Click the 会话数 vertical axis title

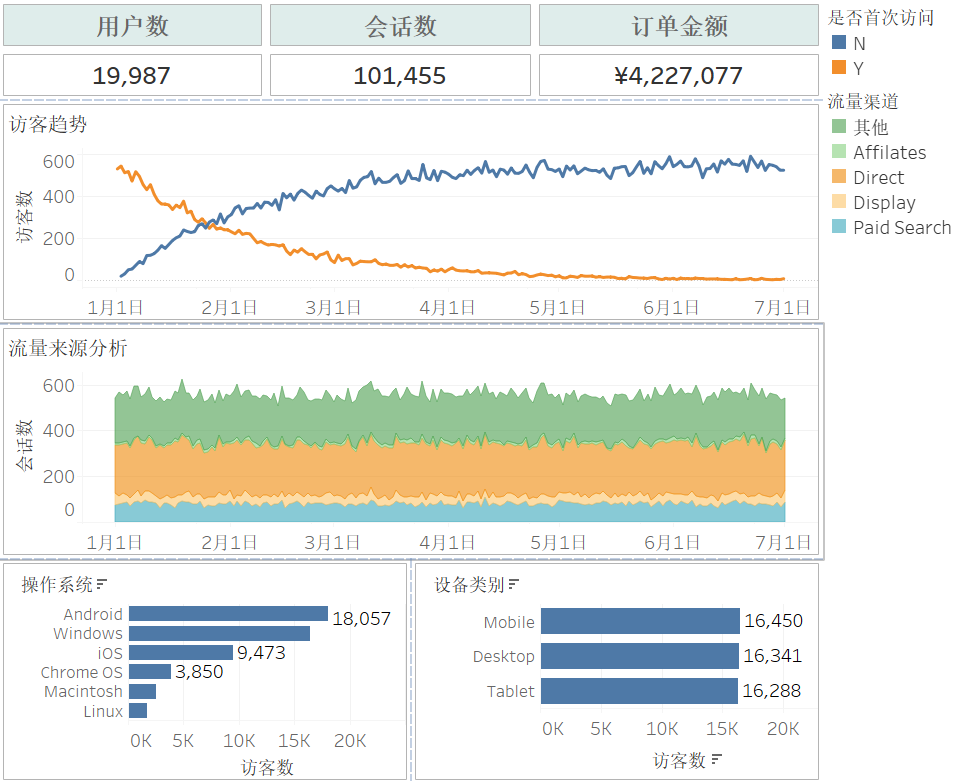coord(24,445)
